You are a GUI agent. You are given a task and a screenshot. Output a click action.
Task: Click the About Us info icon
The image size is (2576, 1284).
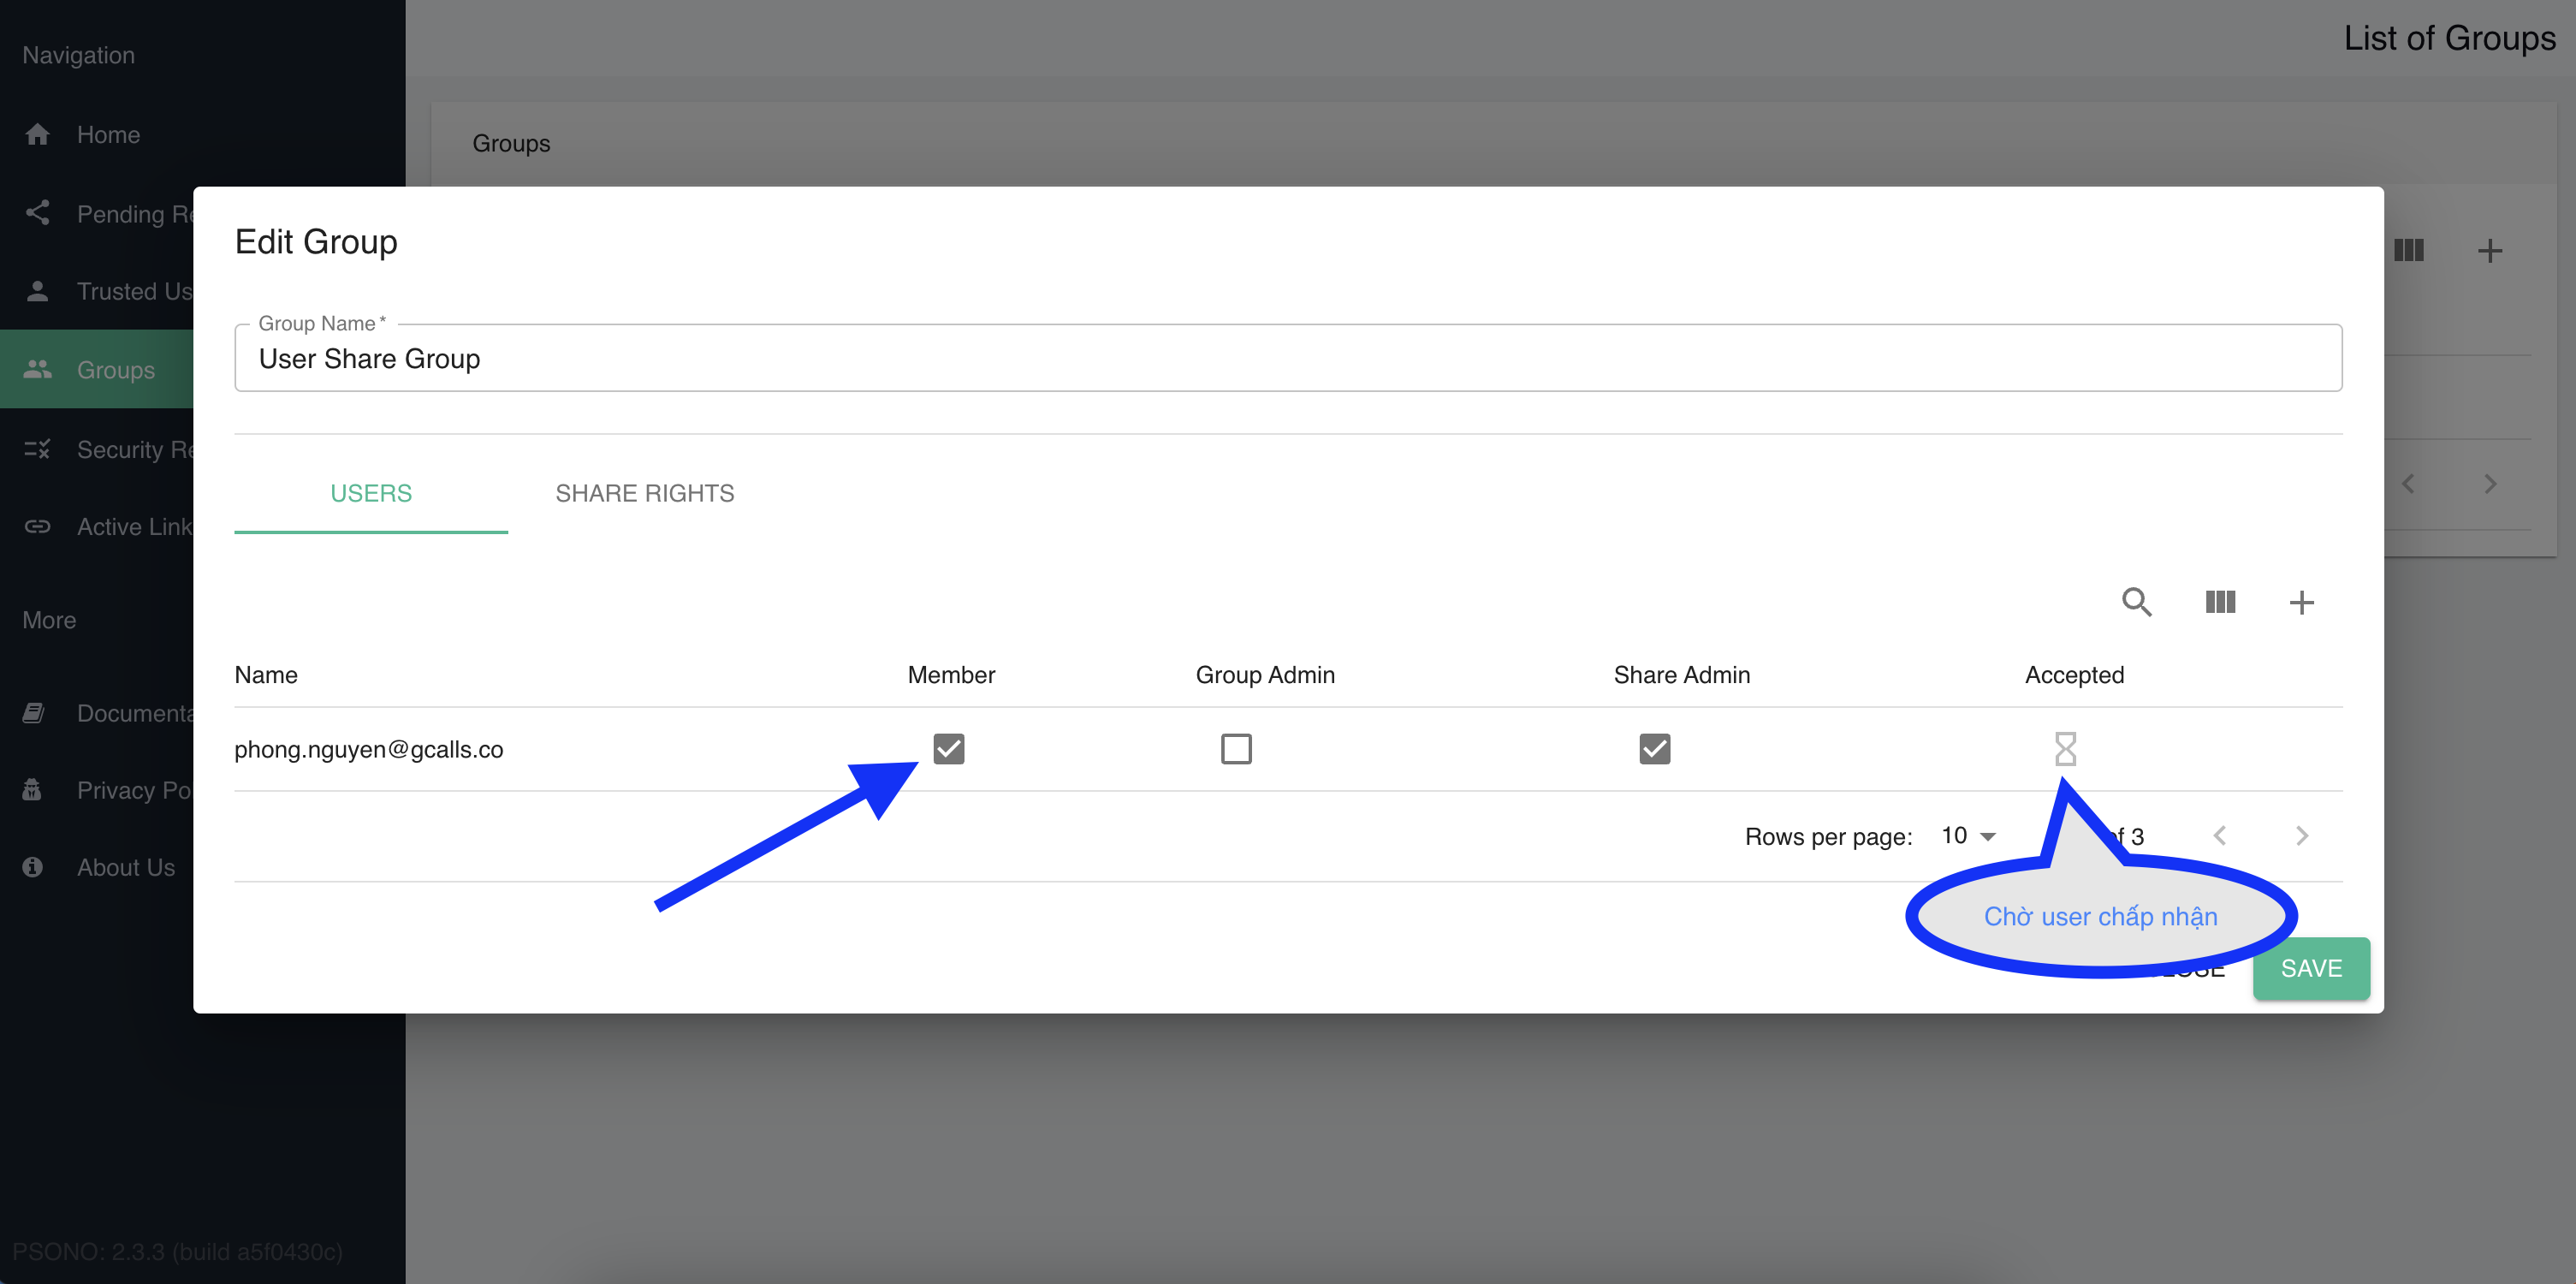click(x=33, y=867)
